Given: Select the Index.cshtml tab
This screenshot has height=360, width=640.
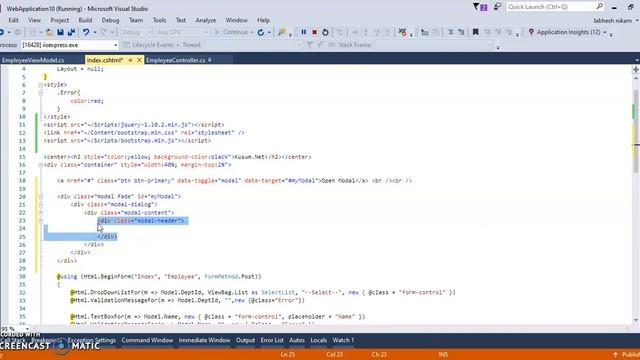Looking at the screenshot, I should point(105,60).
